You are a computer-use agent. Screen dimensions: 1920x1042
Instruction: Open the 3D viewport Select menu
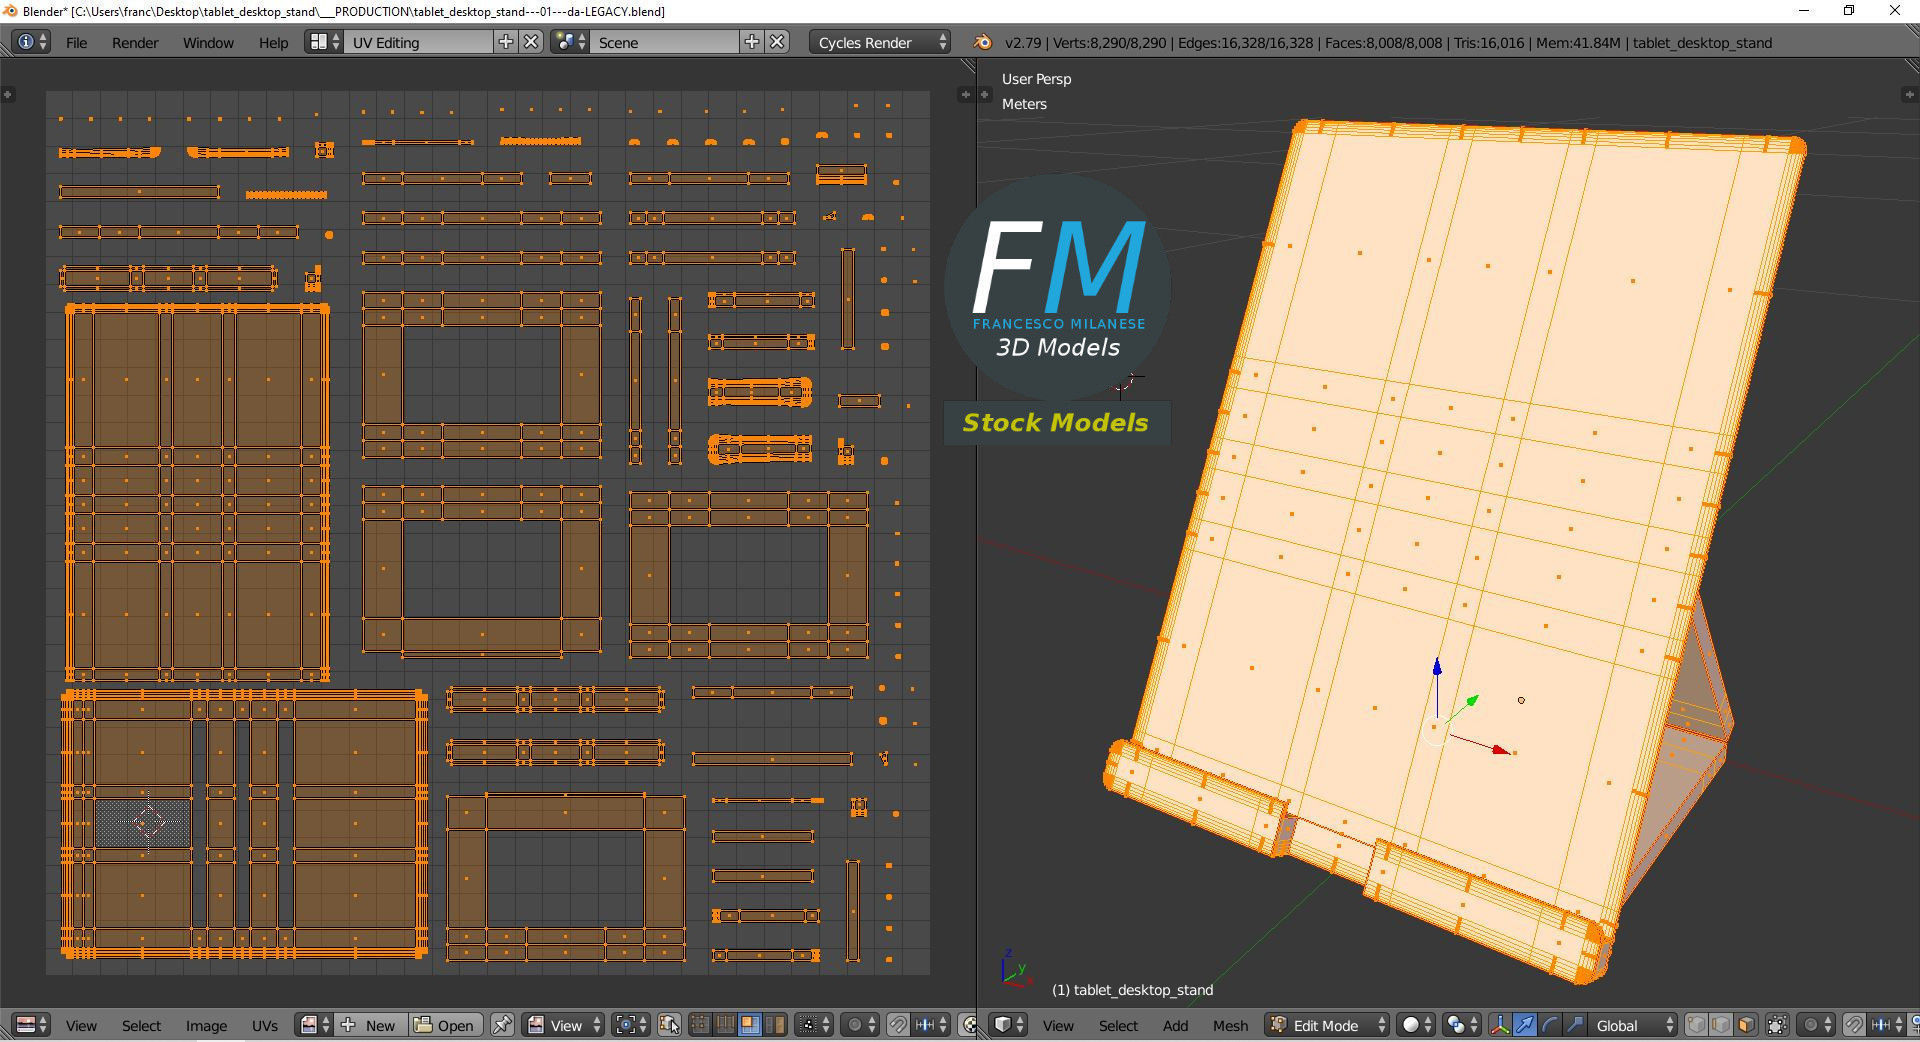(x=1118, y=1026)
